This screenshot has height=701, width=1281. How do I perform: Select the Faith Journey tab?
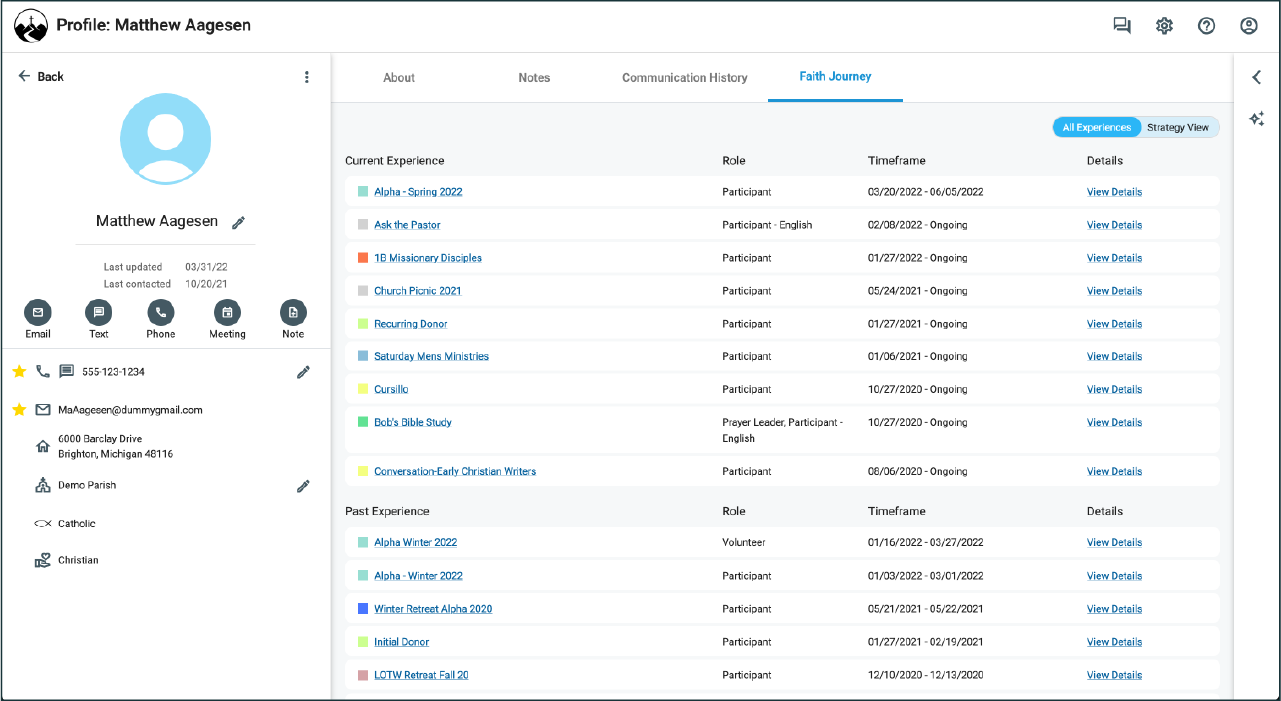(835, 77)
